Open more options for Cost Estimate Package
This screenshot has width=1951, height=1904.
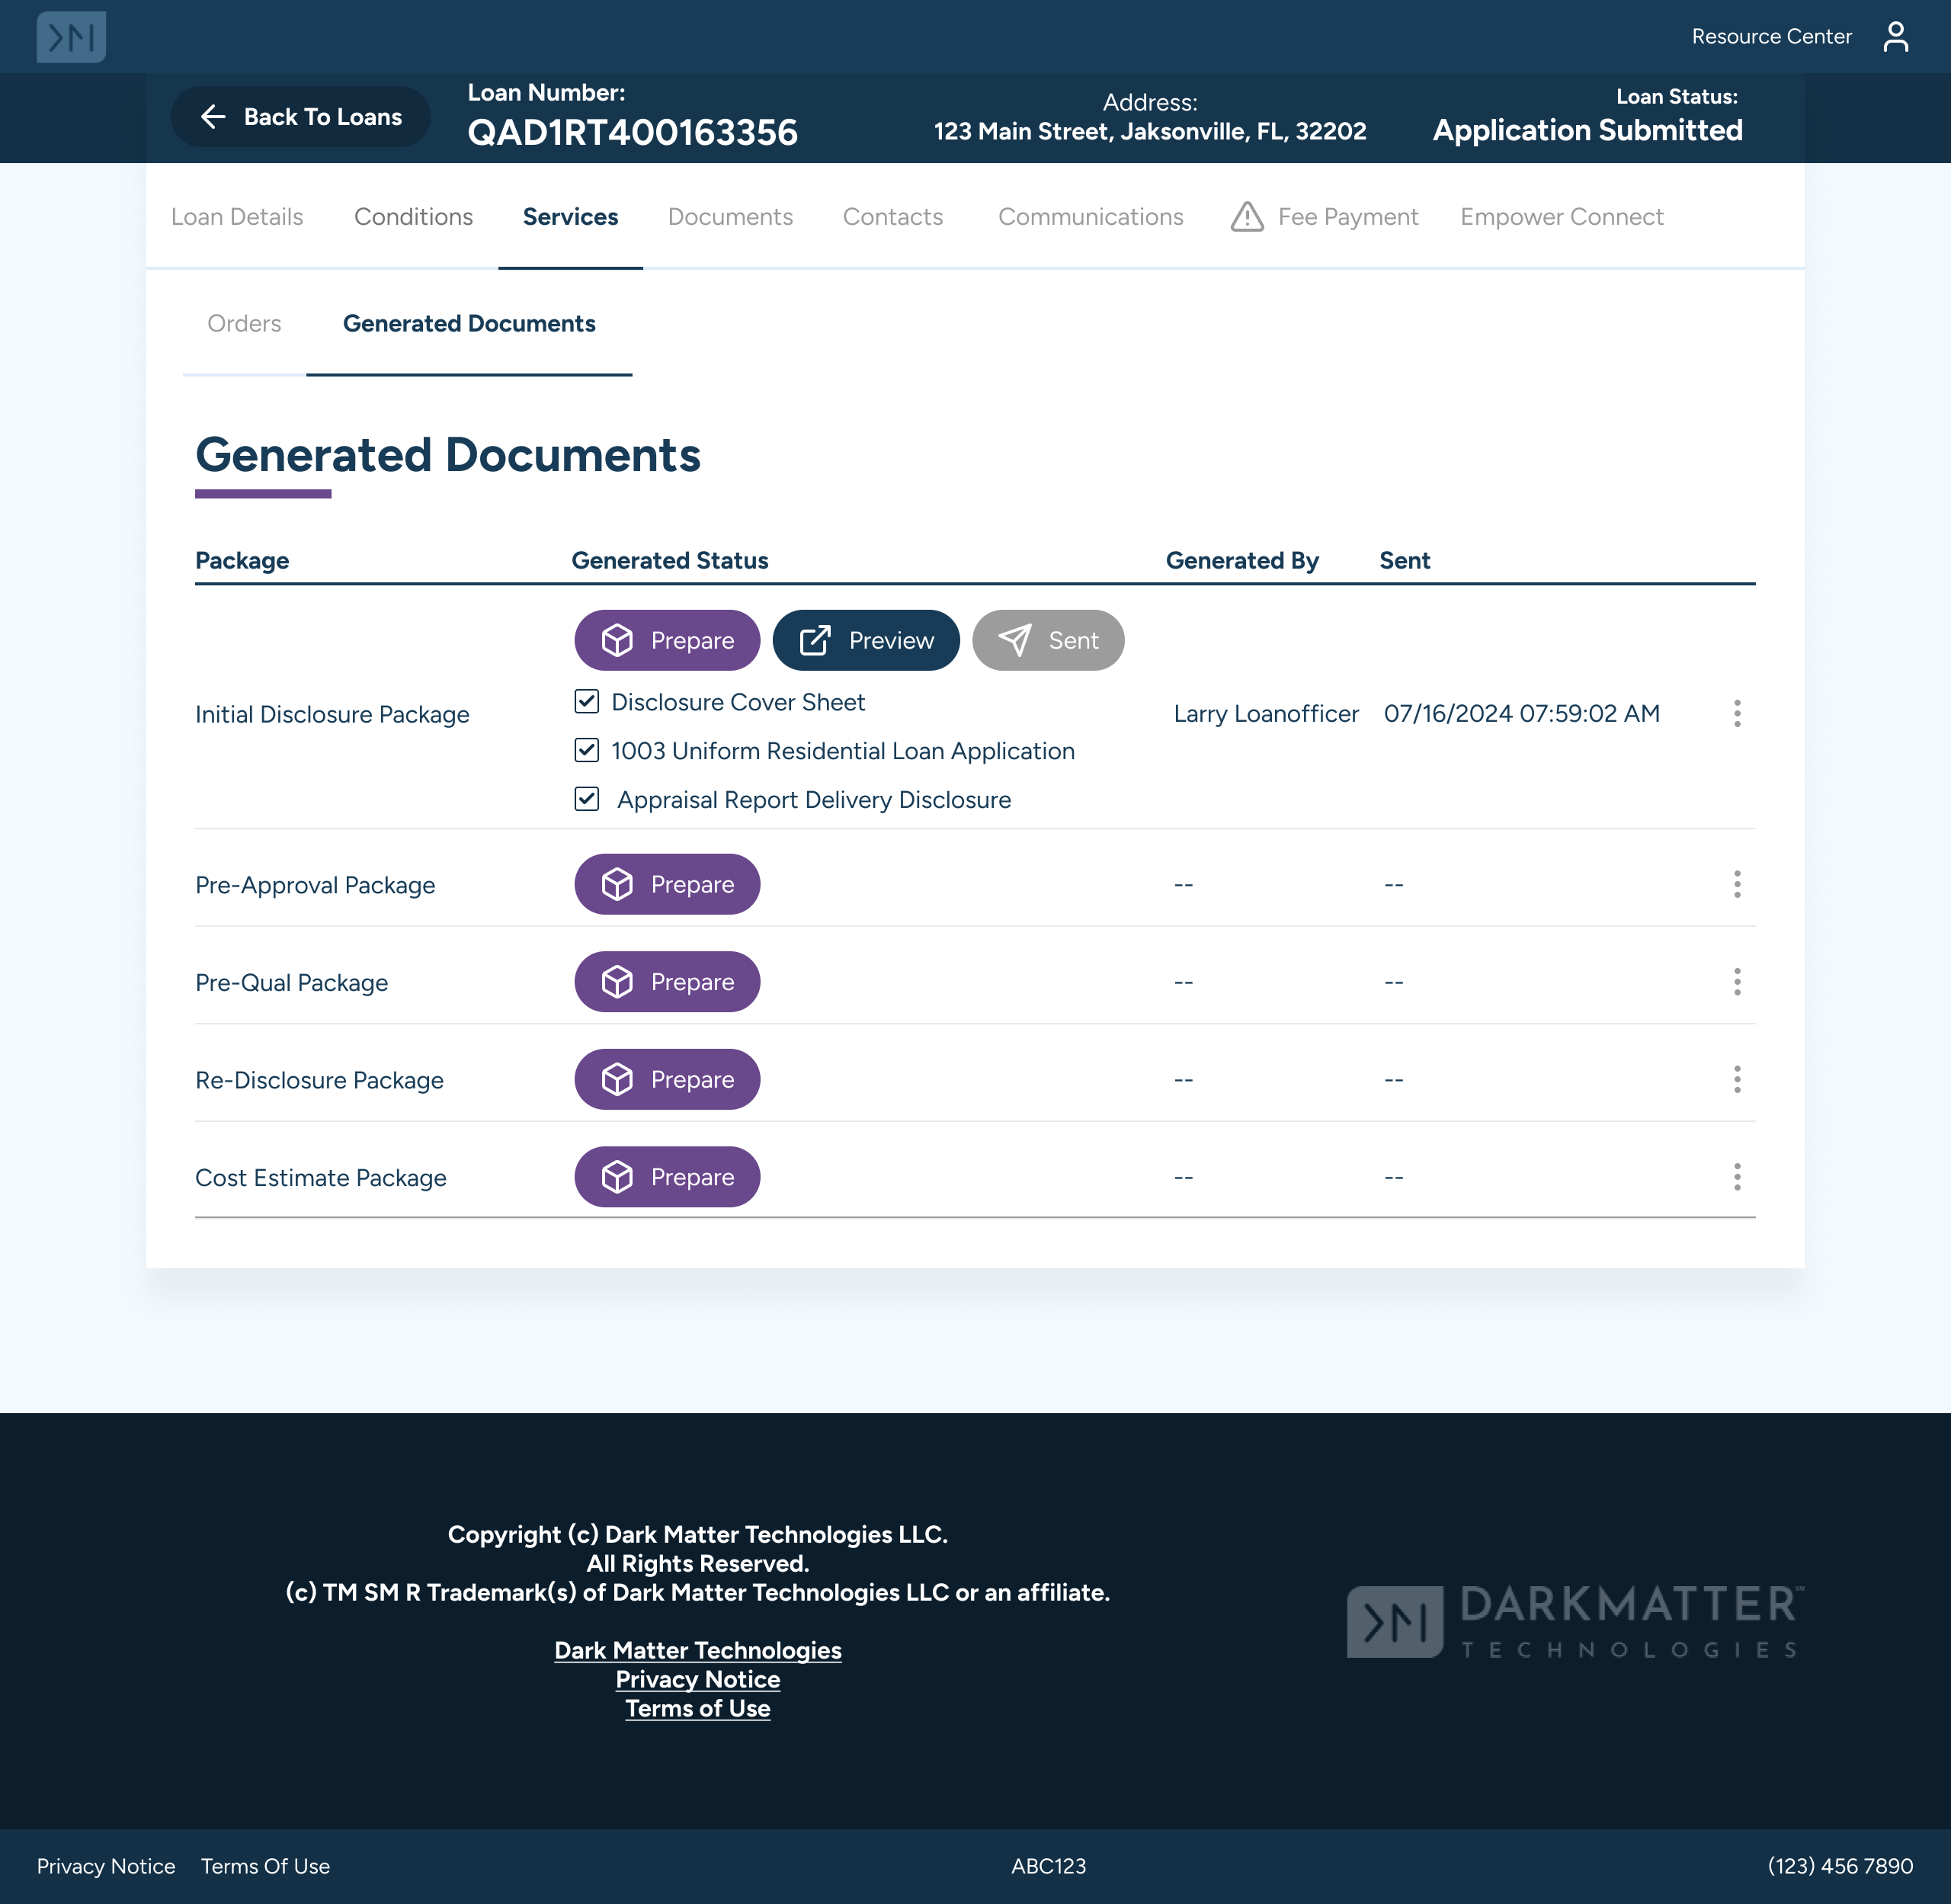click(1737, 1177)
